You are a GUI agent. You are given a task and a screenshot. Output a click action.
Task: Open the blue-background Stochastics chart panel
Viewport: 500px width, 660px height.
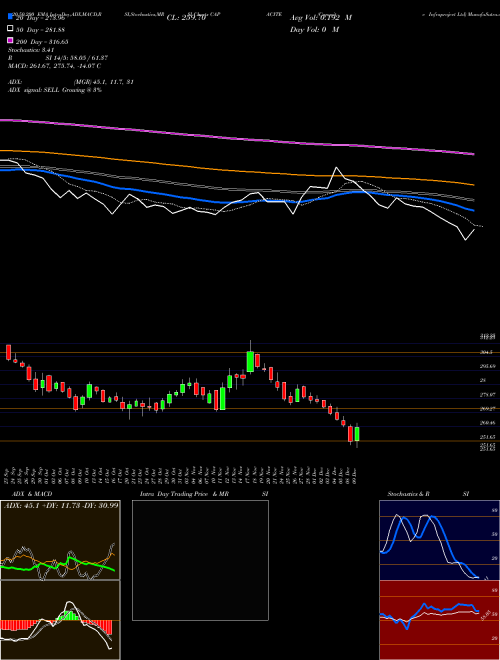(x=439, y=540)
